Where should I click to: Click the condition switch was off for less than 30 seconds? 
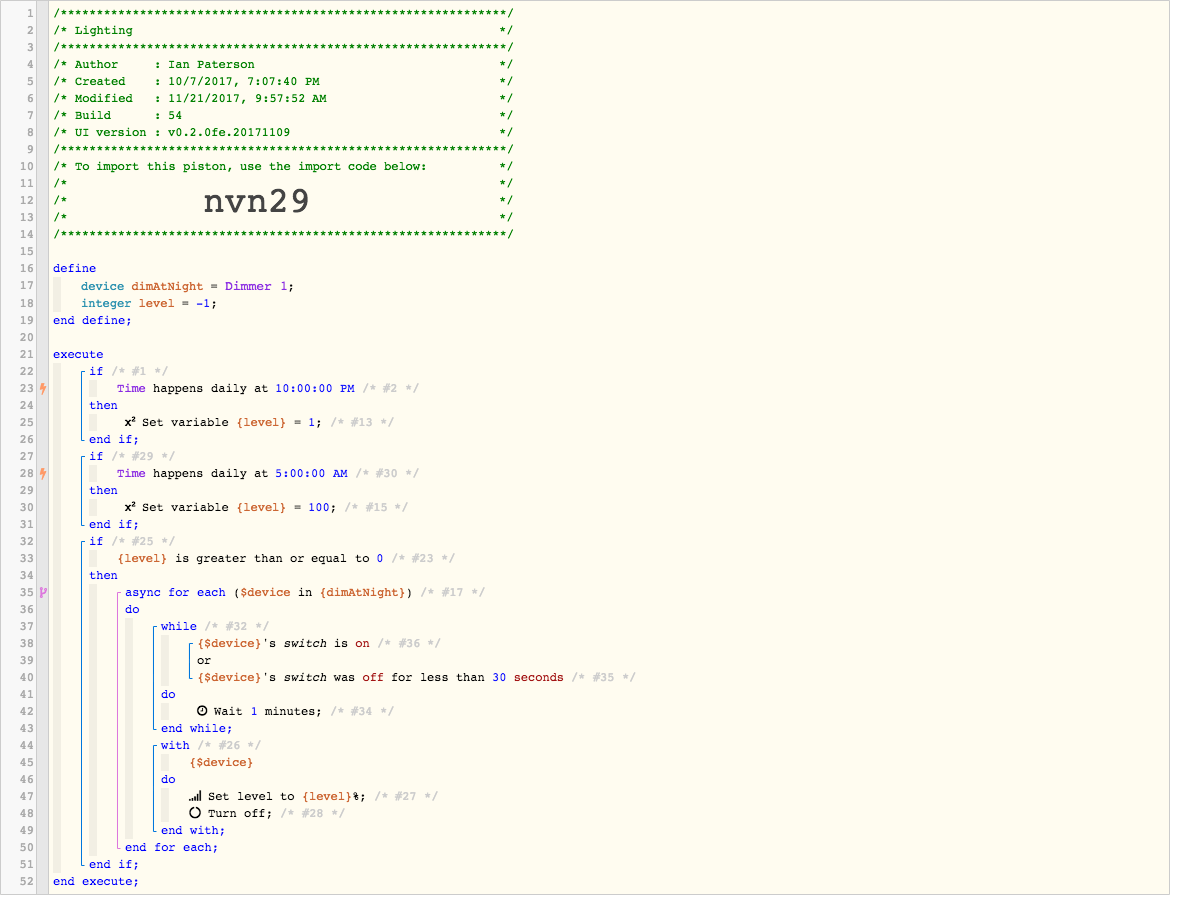(x=381, y=679)
